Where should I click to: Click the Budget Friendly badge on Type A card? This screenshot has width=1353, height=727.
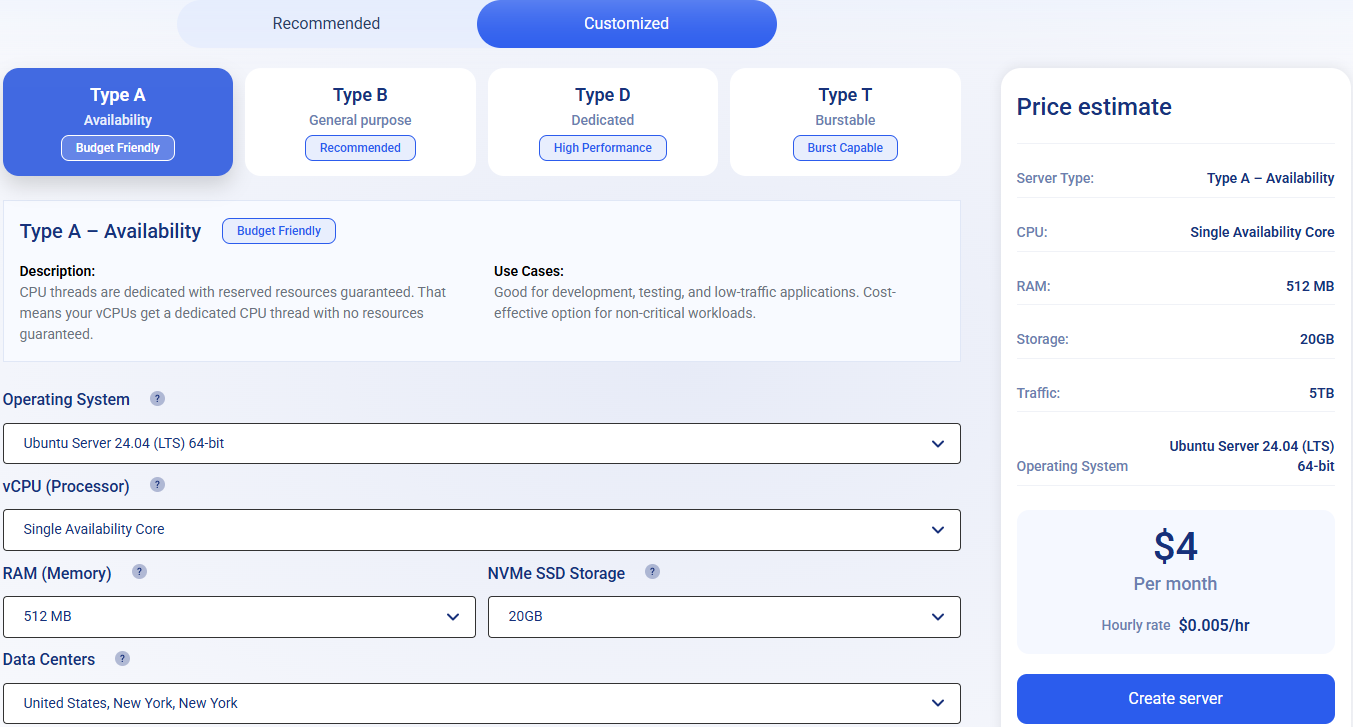[118, 148]
